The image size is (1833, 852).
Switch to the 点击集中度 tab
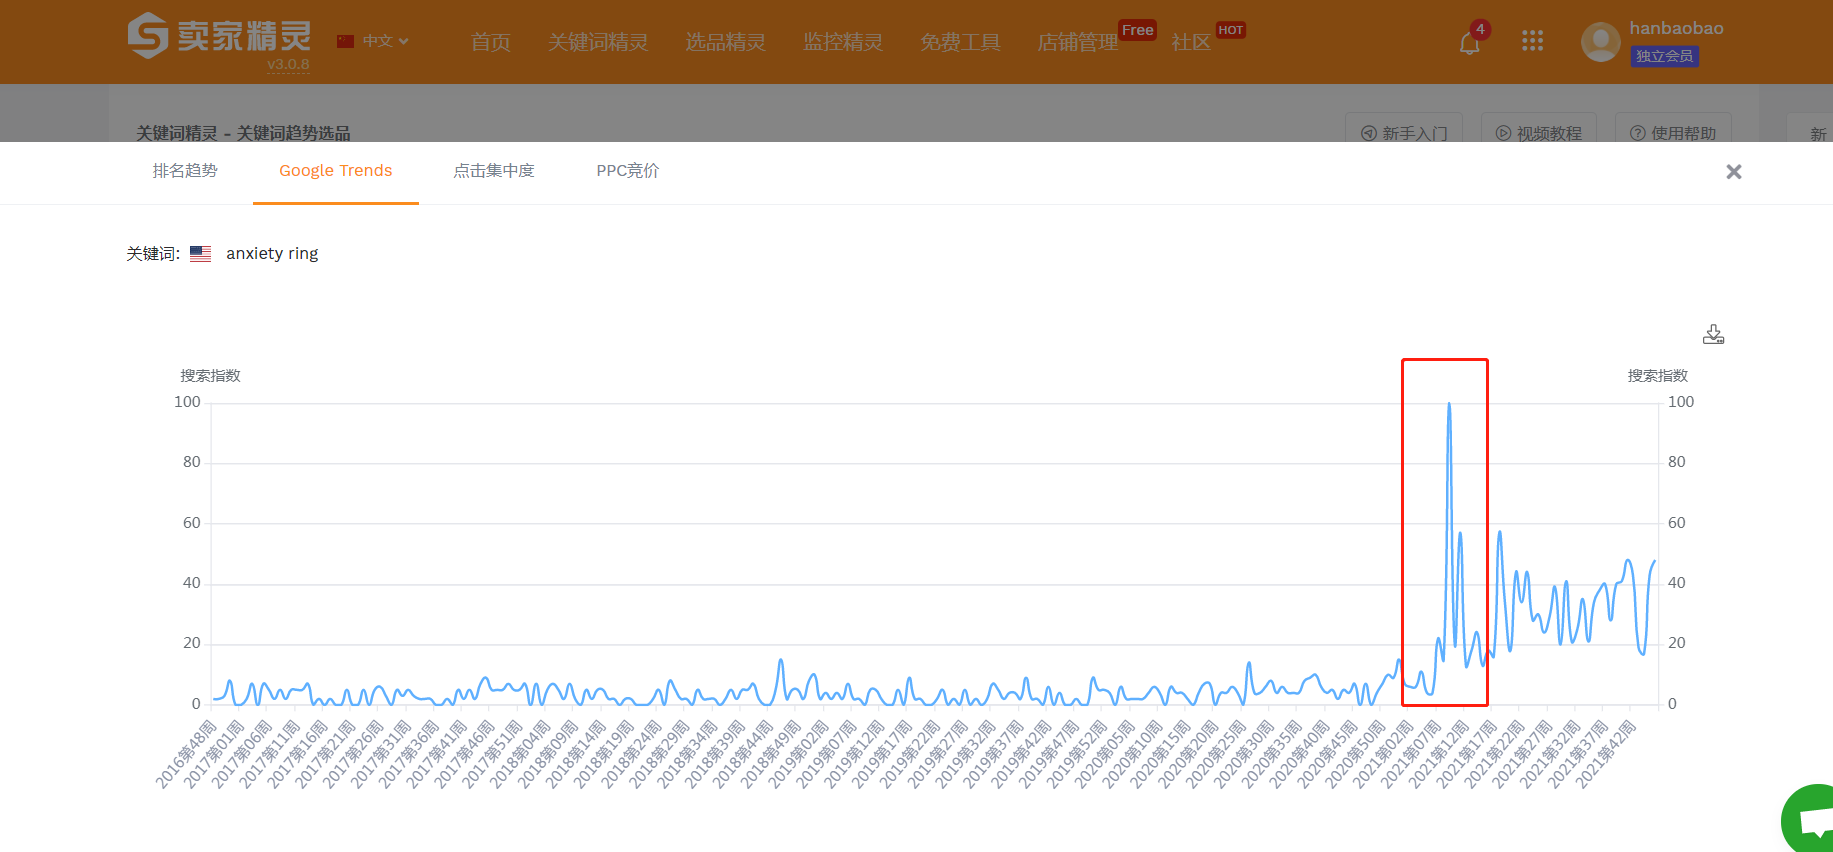494,171
